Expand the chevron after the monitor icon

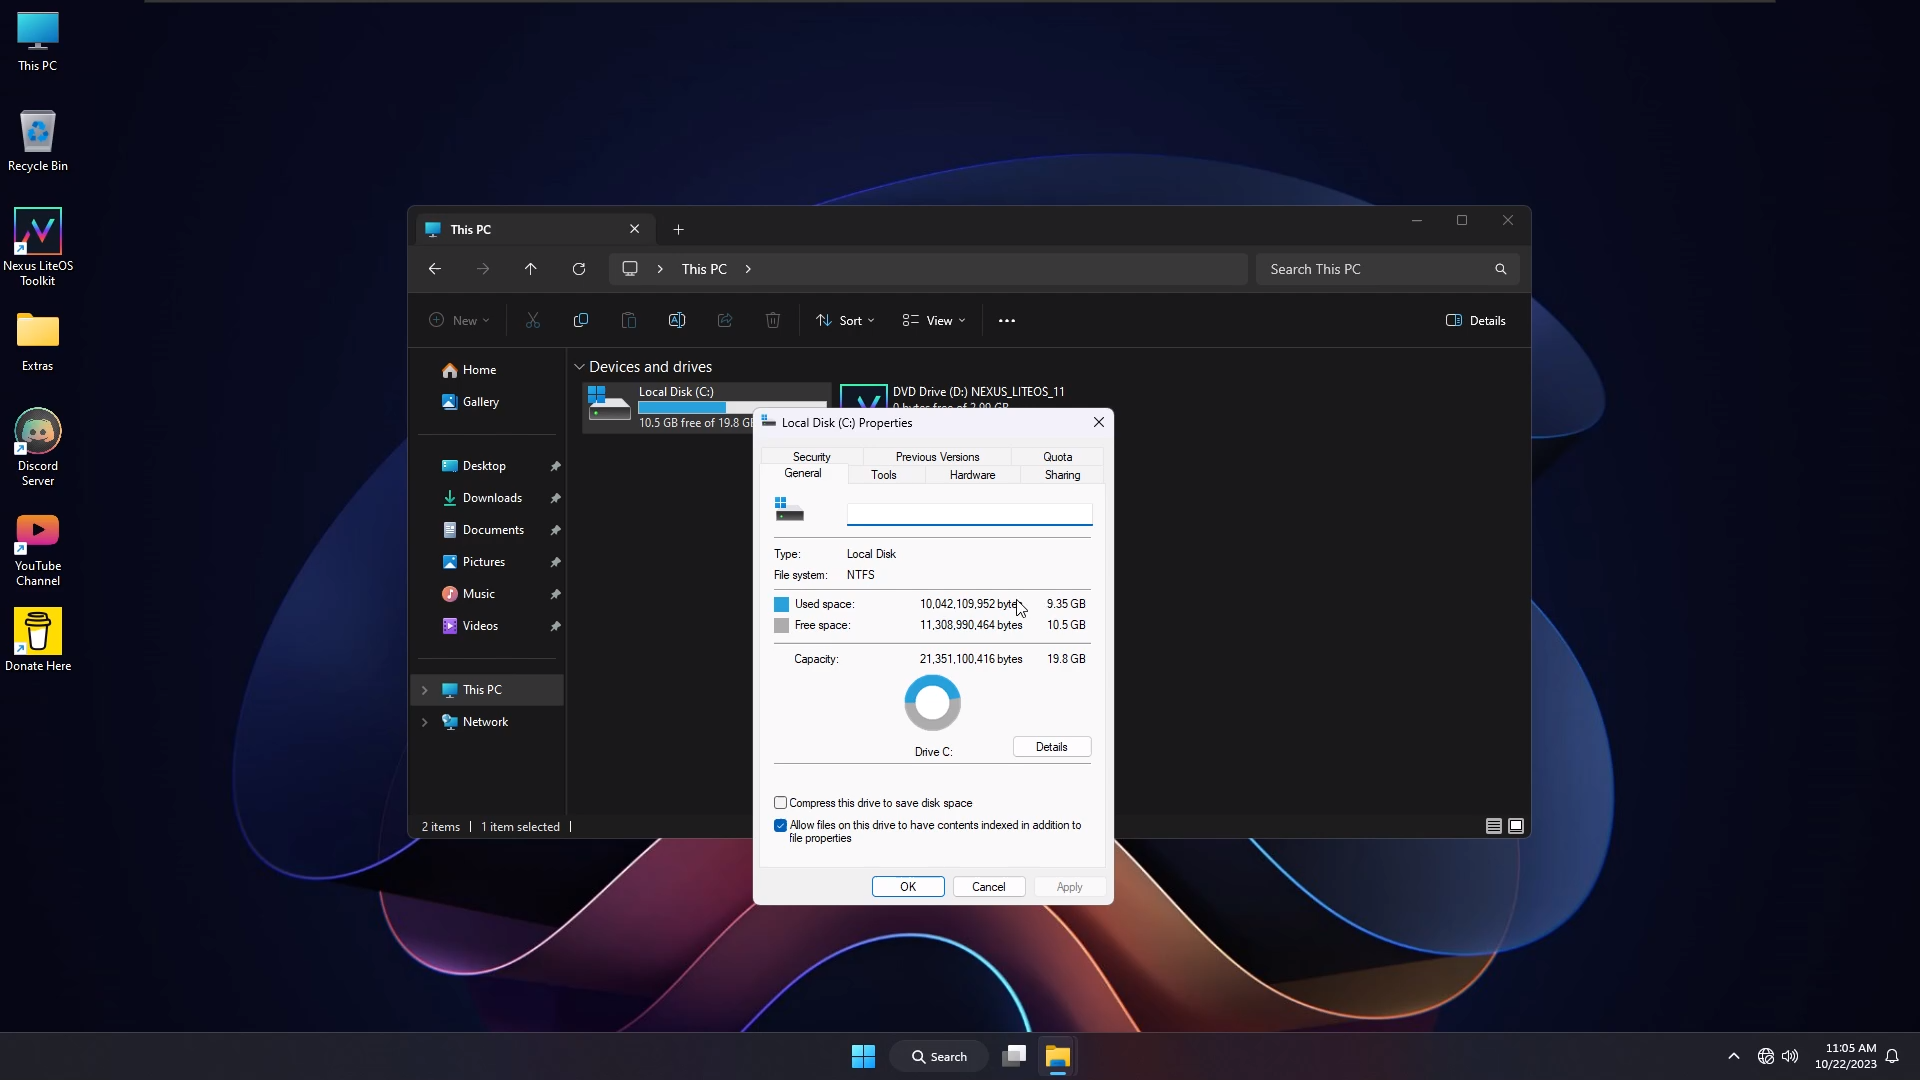660,269
